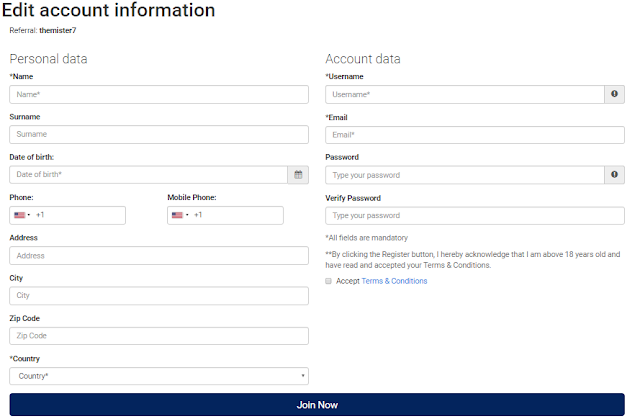Open the date of birth calendar picker
This screenshot has height=419, width=640.
[298, 175]
